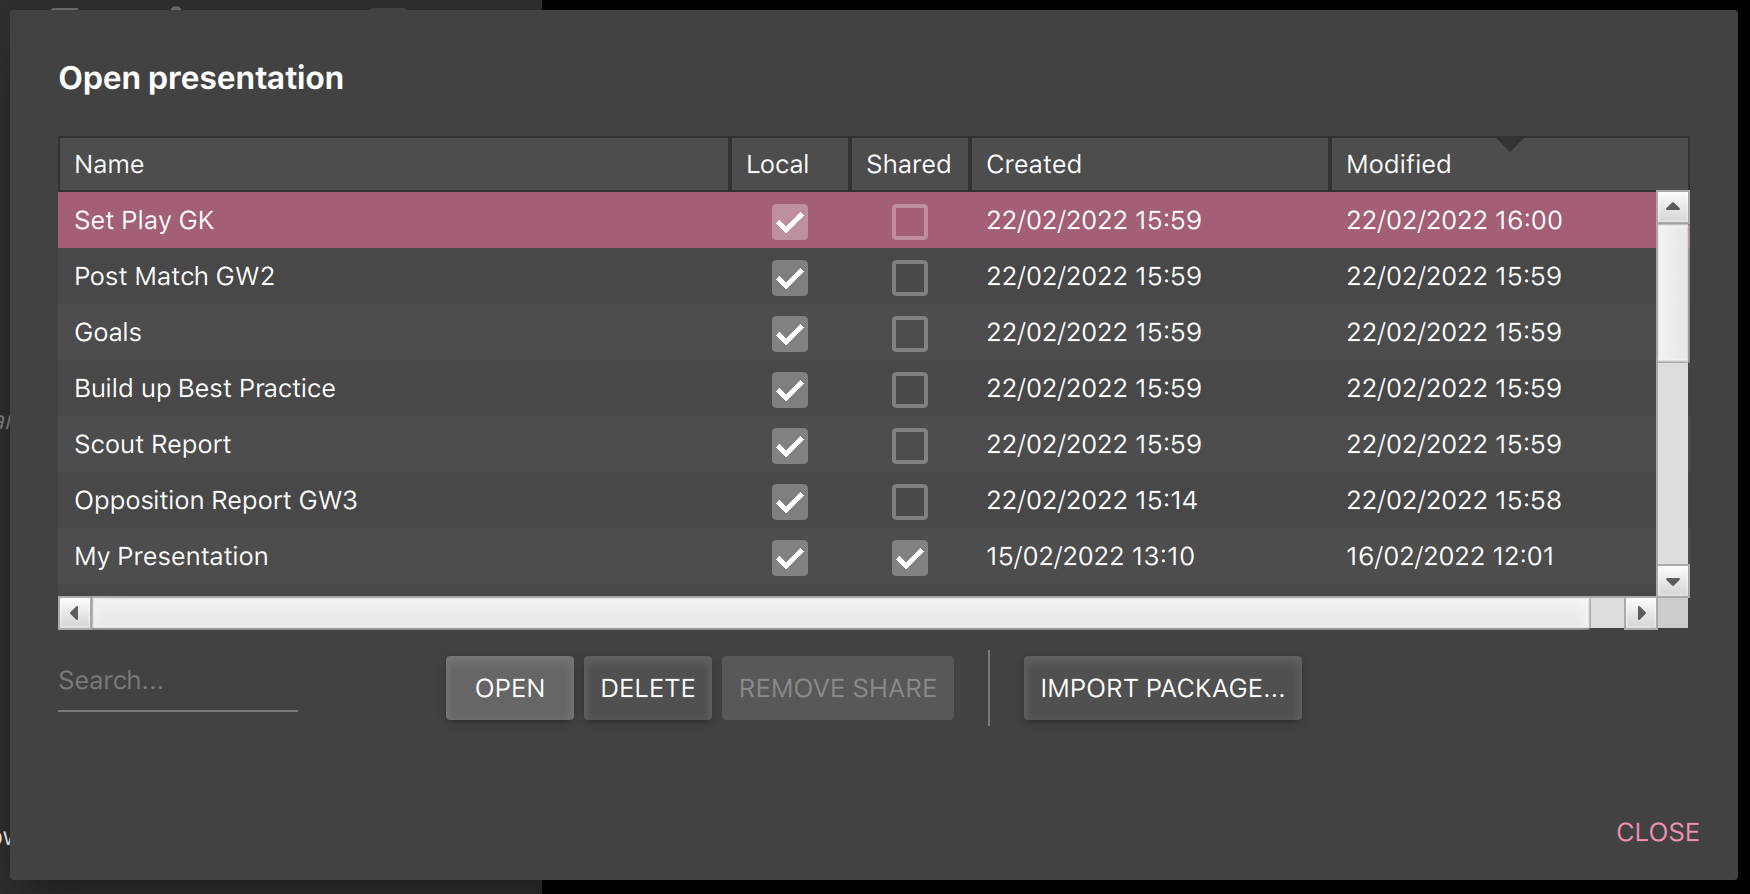Toggle Local checkbox for Build up Best Practice
The image size is (1750, 894).
tap(790, 389)
